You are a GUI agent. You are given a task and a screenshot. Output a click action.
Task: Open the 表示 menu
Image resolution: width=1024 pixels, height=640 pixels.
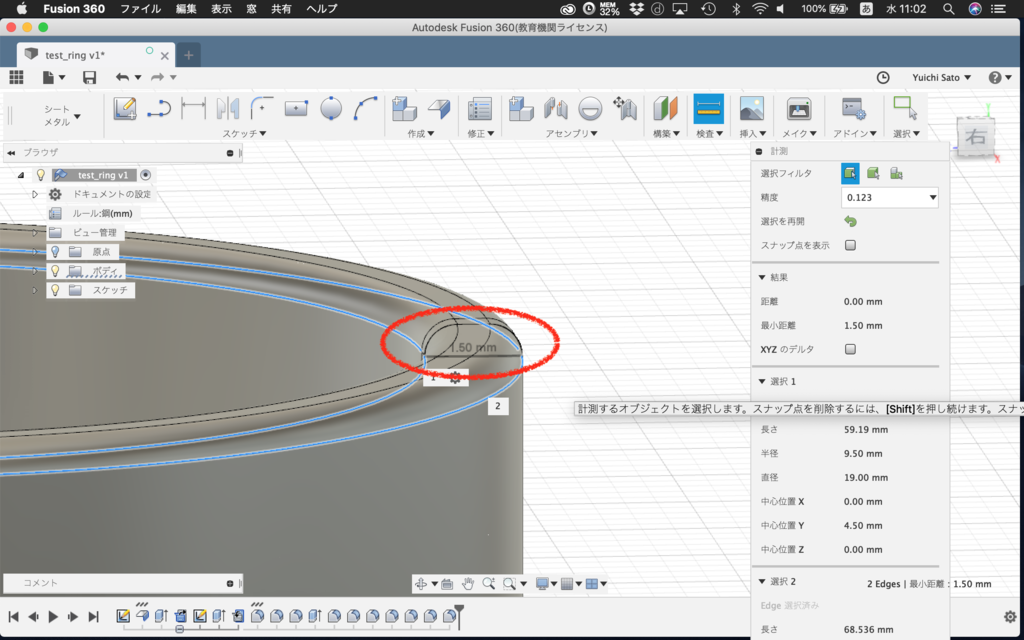[221, 8]
